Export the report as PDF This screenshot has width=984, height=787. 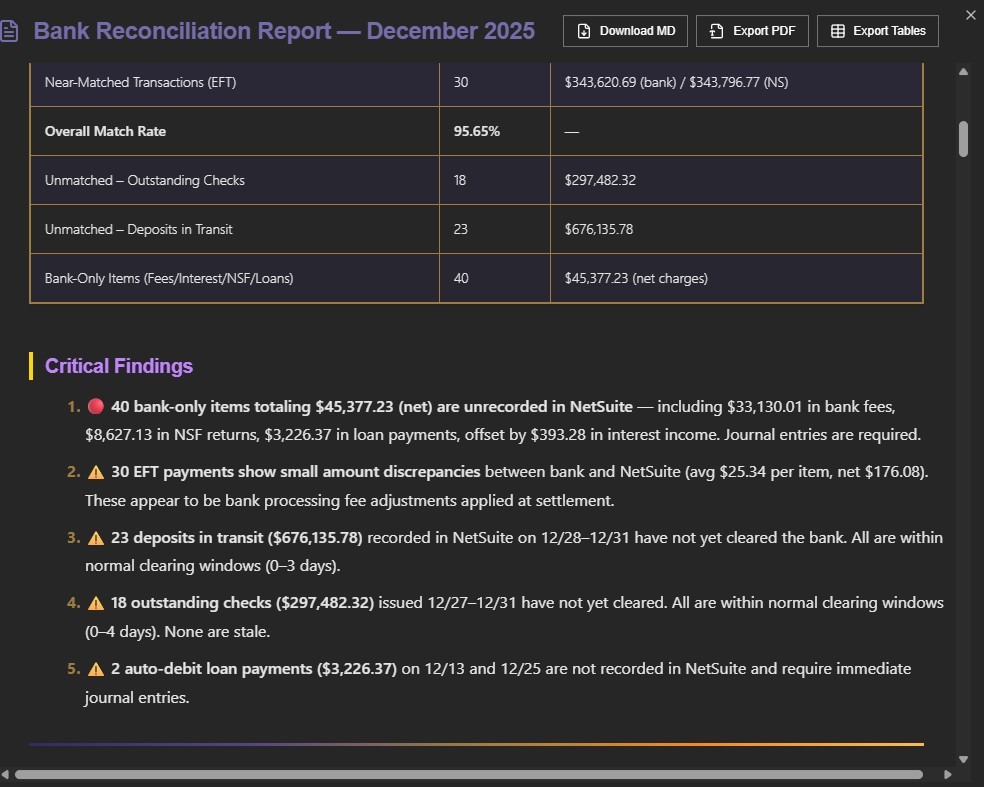[x=752, y=31]
